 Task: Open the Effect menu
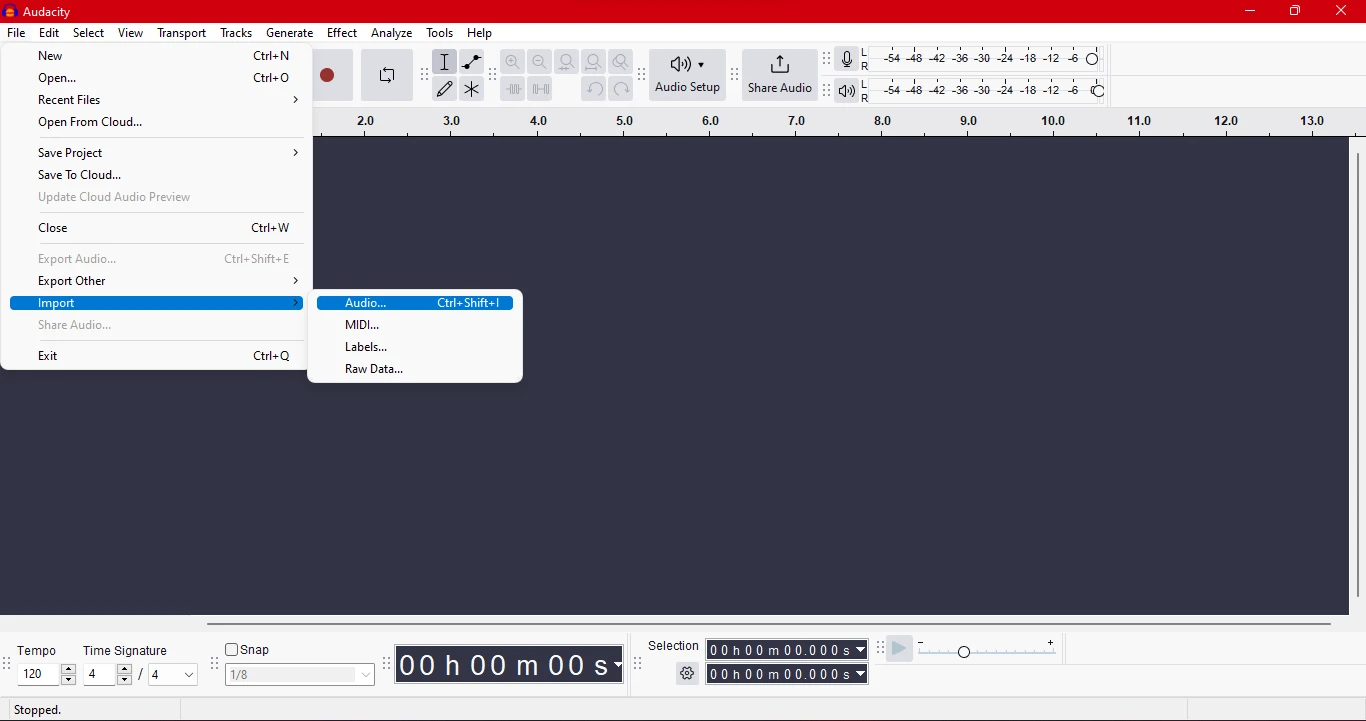click(342, 33)
